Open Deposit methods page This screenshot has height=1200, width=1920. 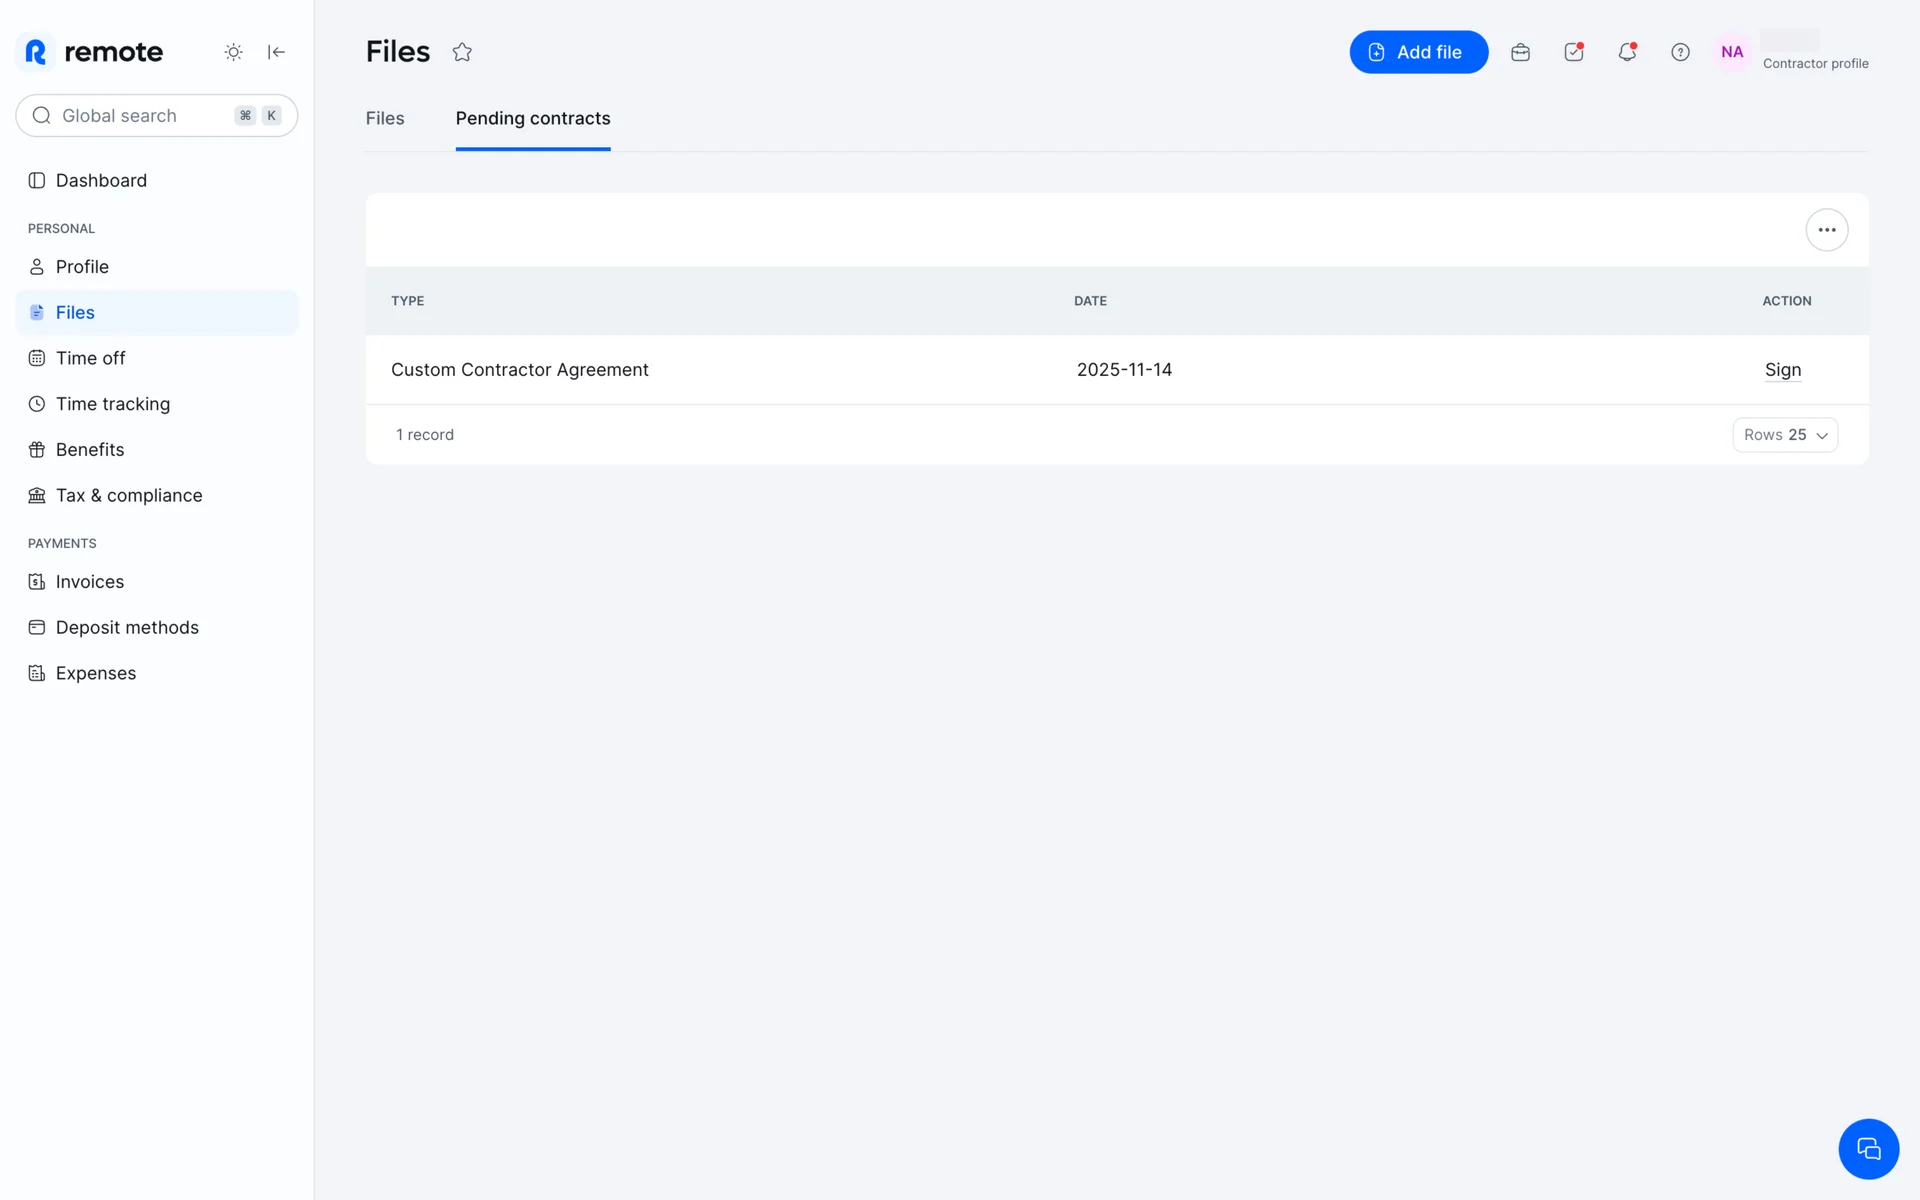click(126, 628)
